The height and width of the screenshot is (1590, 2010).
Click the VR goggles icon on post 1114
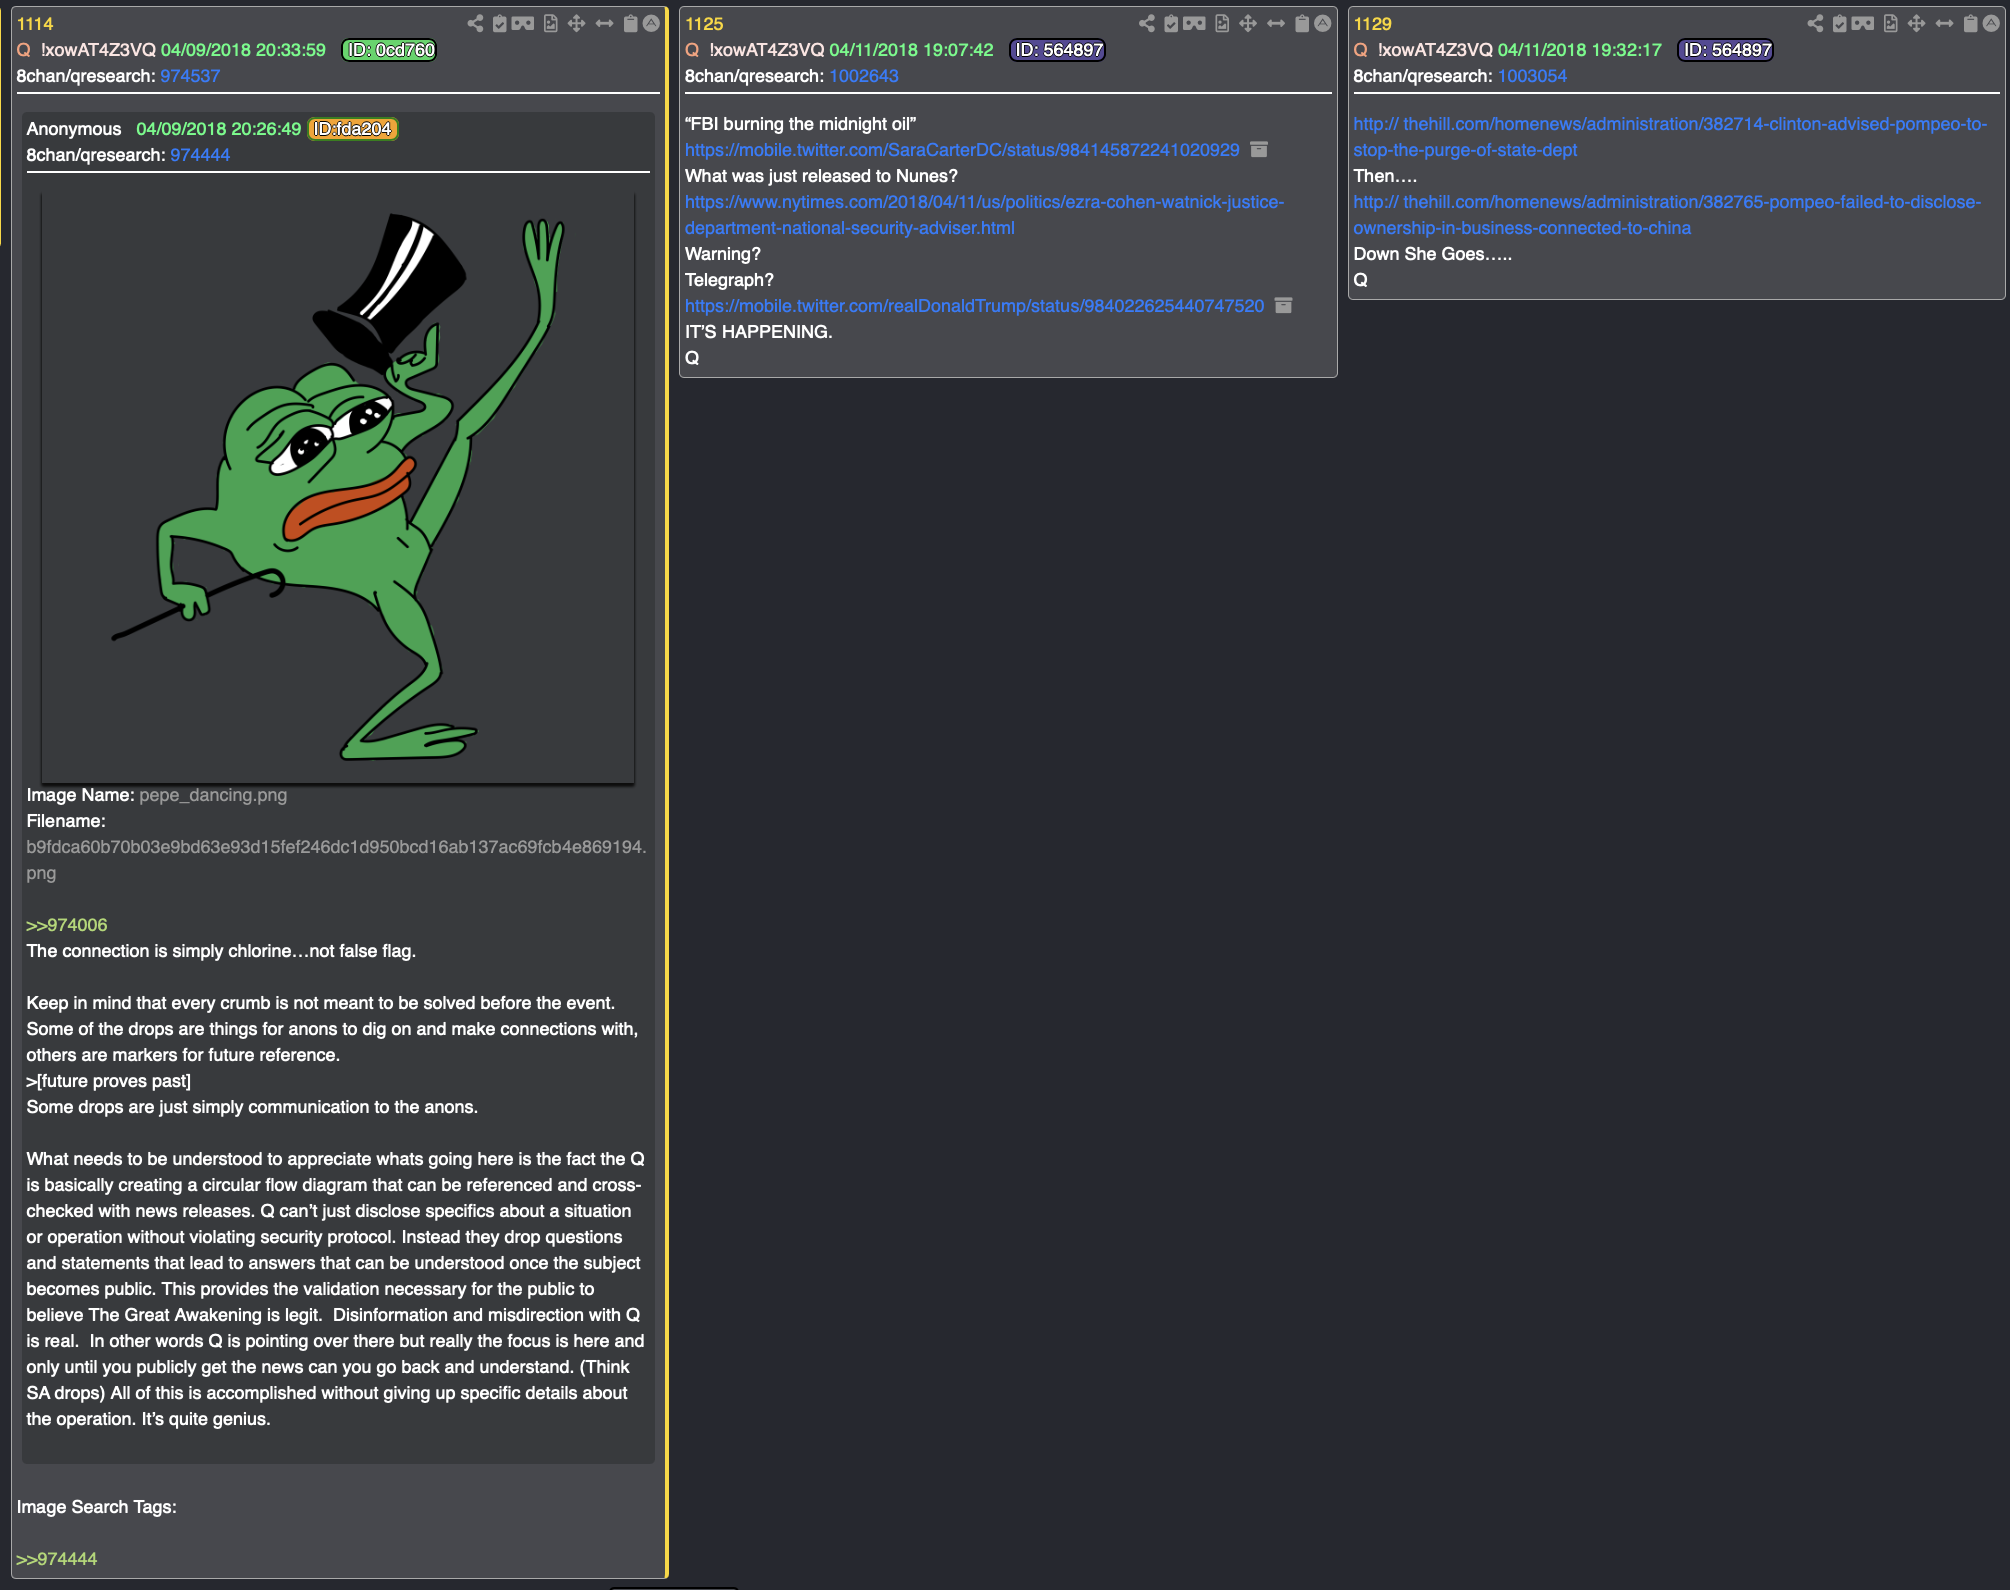(x=523, y=23)
